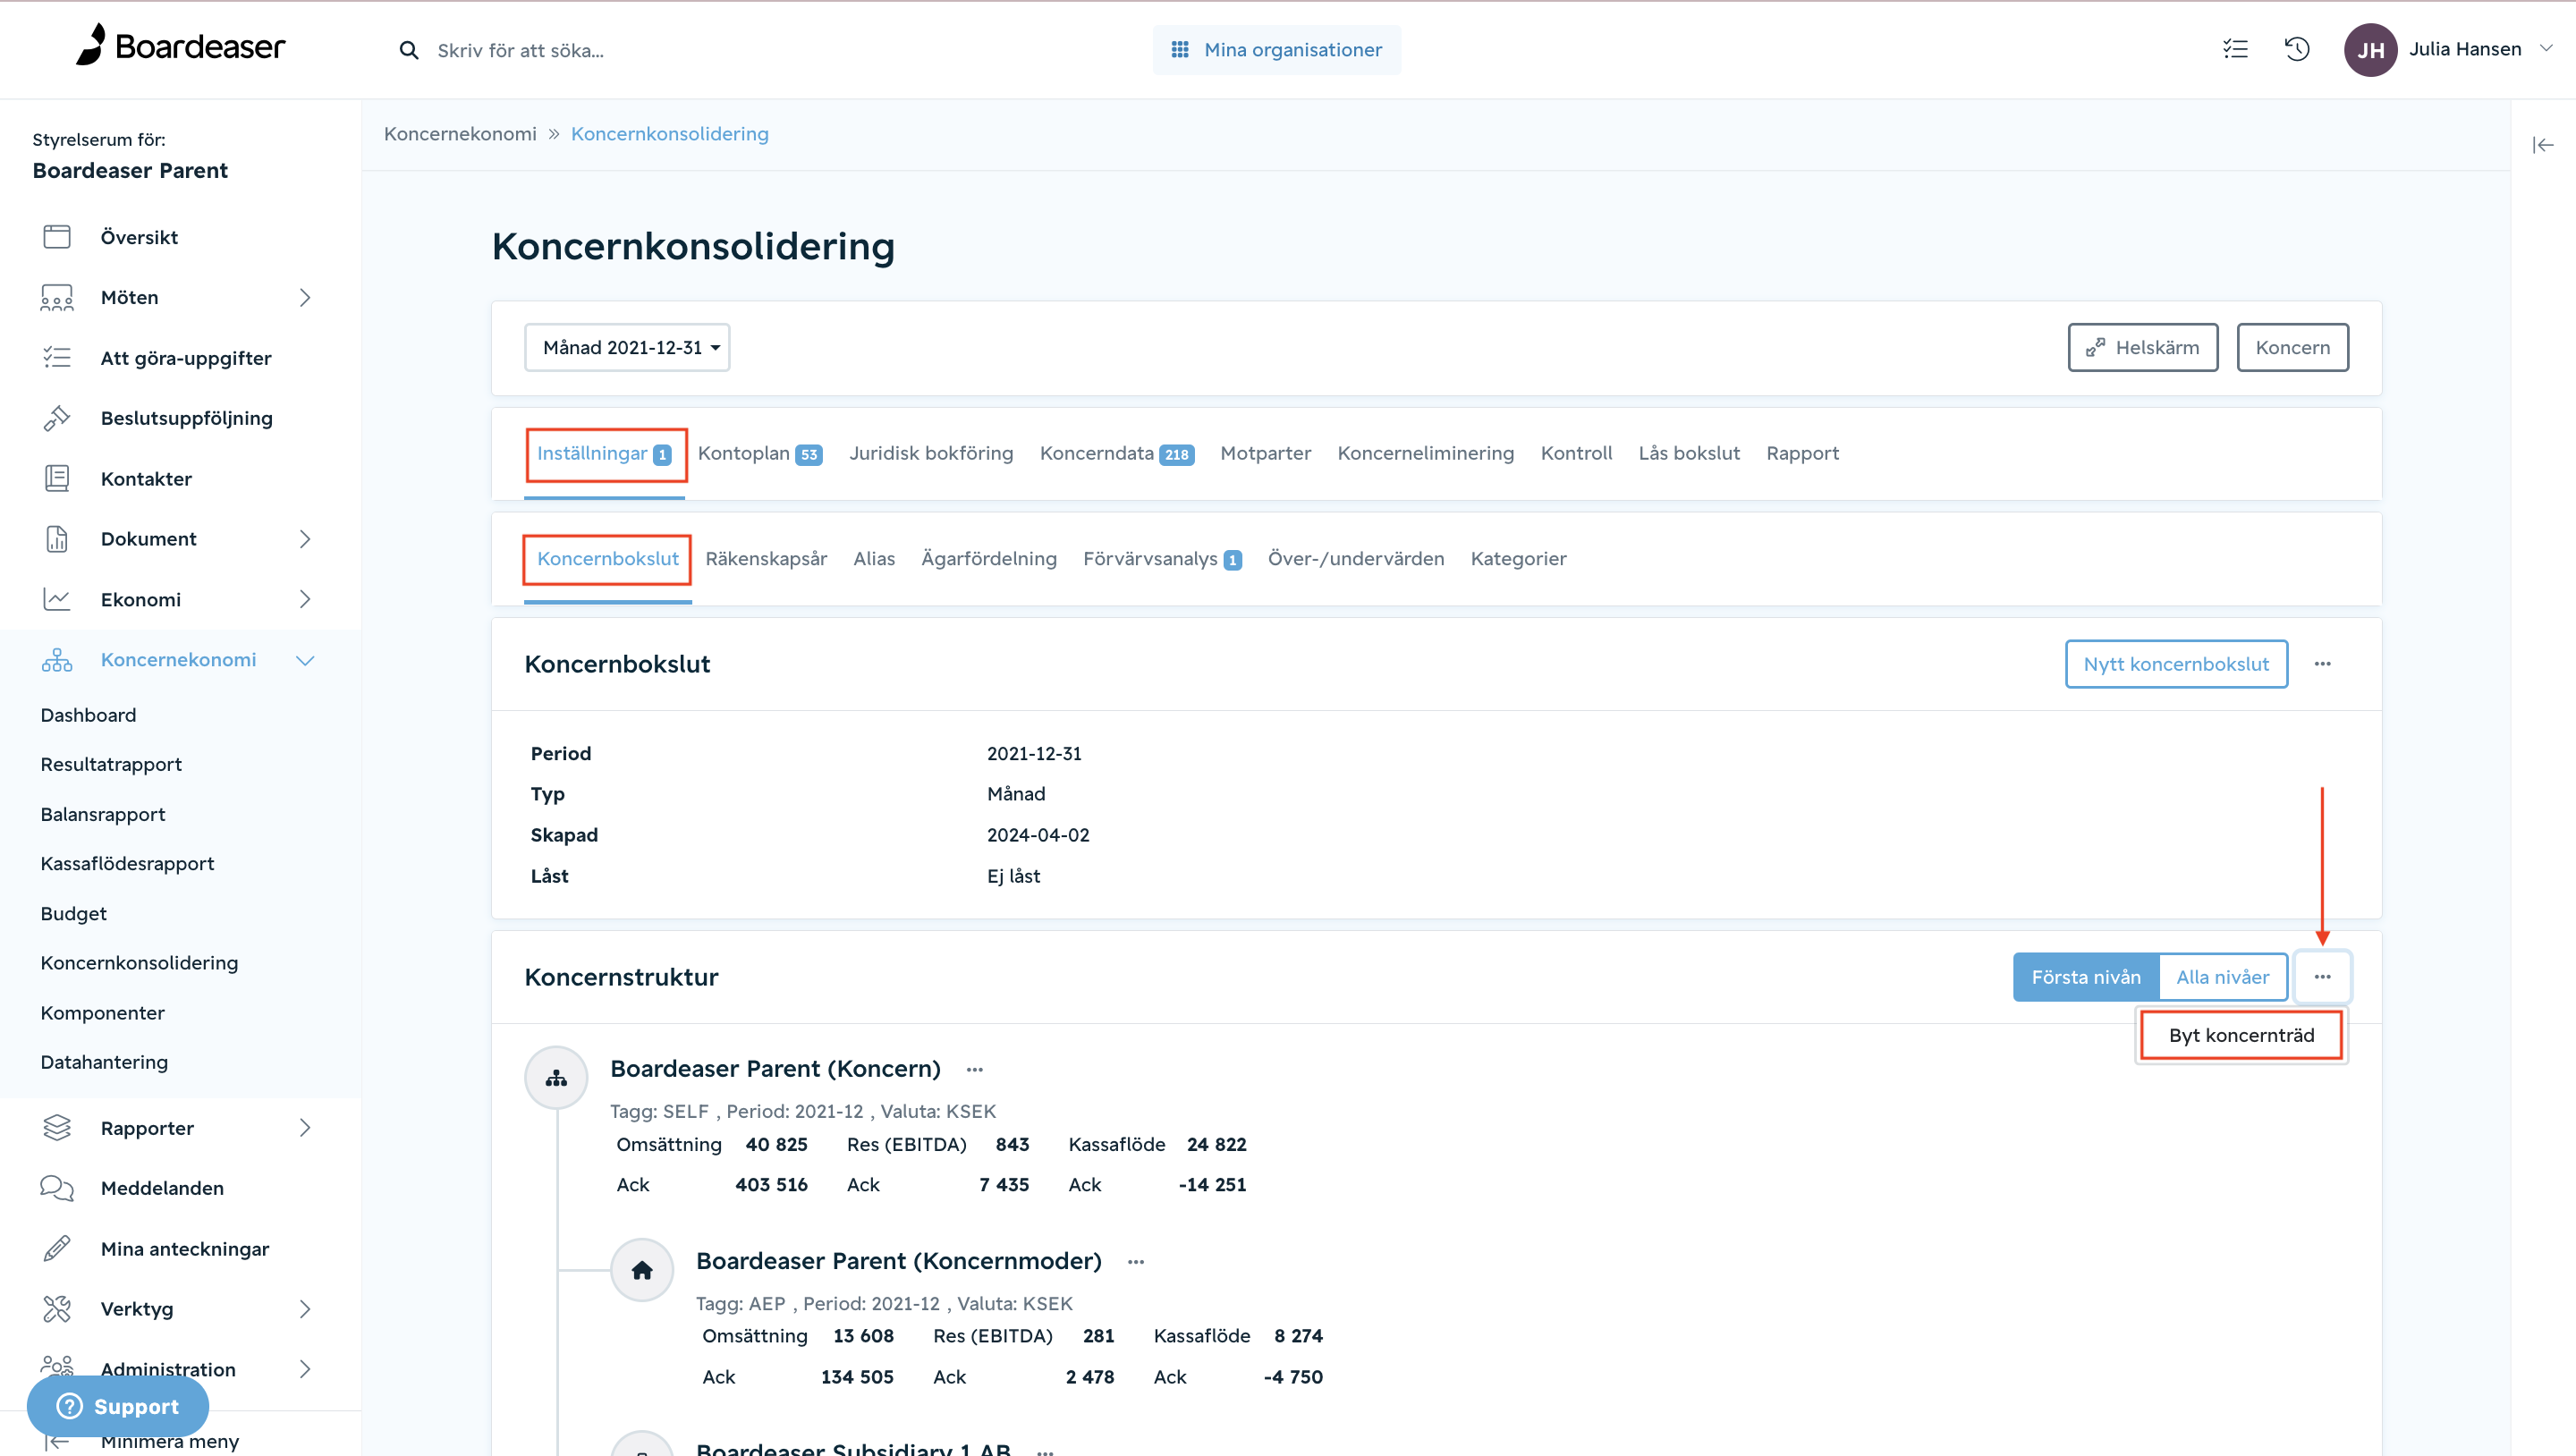Click the Meddelanden chat icon
Image resolution: width=2576 pixels, height=1456 pixels.
pos(57,1188)
